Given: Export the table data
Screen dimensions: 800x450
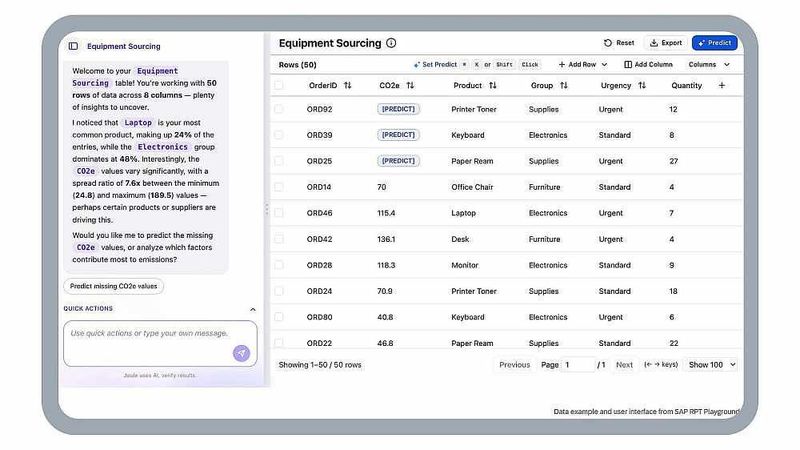Looking at the screenshot, I should tap(666, 43).
